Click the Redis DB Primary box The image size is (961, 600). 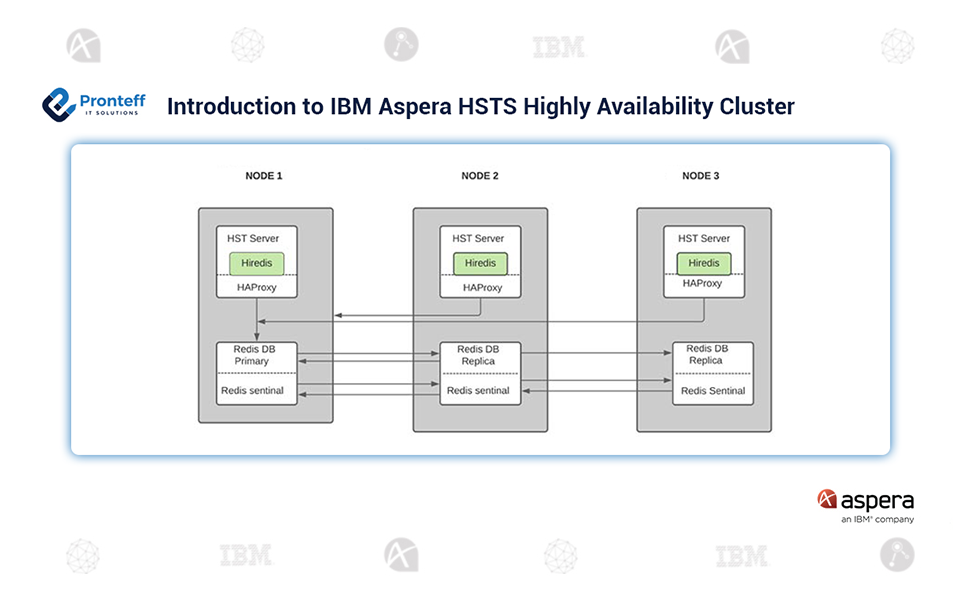tap(257, 356)
